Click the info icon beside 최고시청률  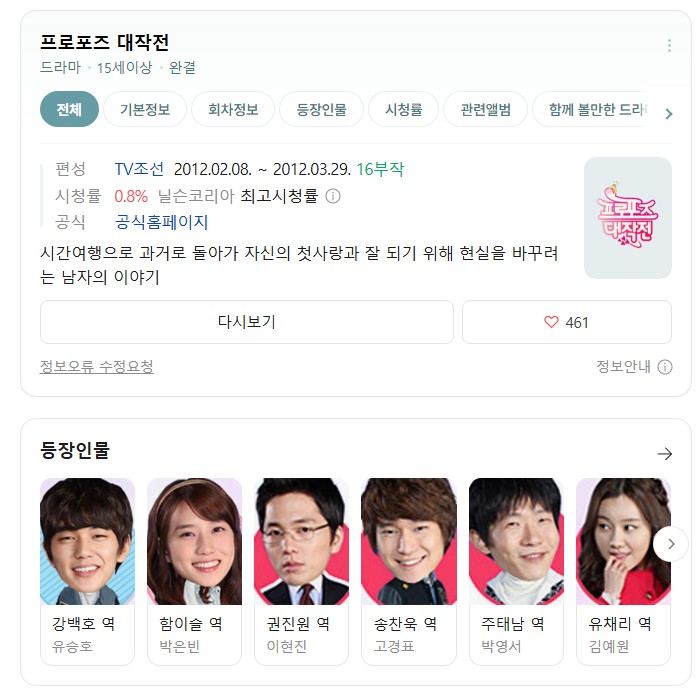pos(333,196)
